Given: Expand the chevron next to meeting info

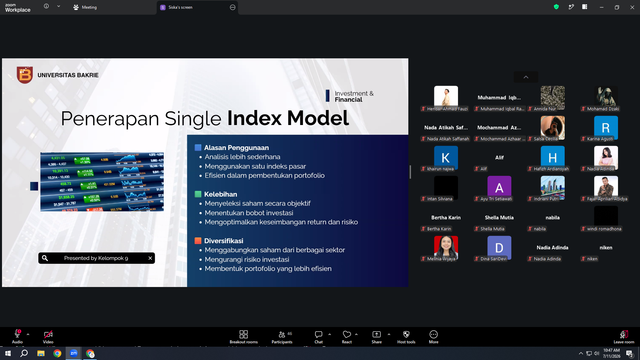Looking at the screenshot, I should 58,6.
